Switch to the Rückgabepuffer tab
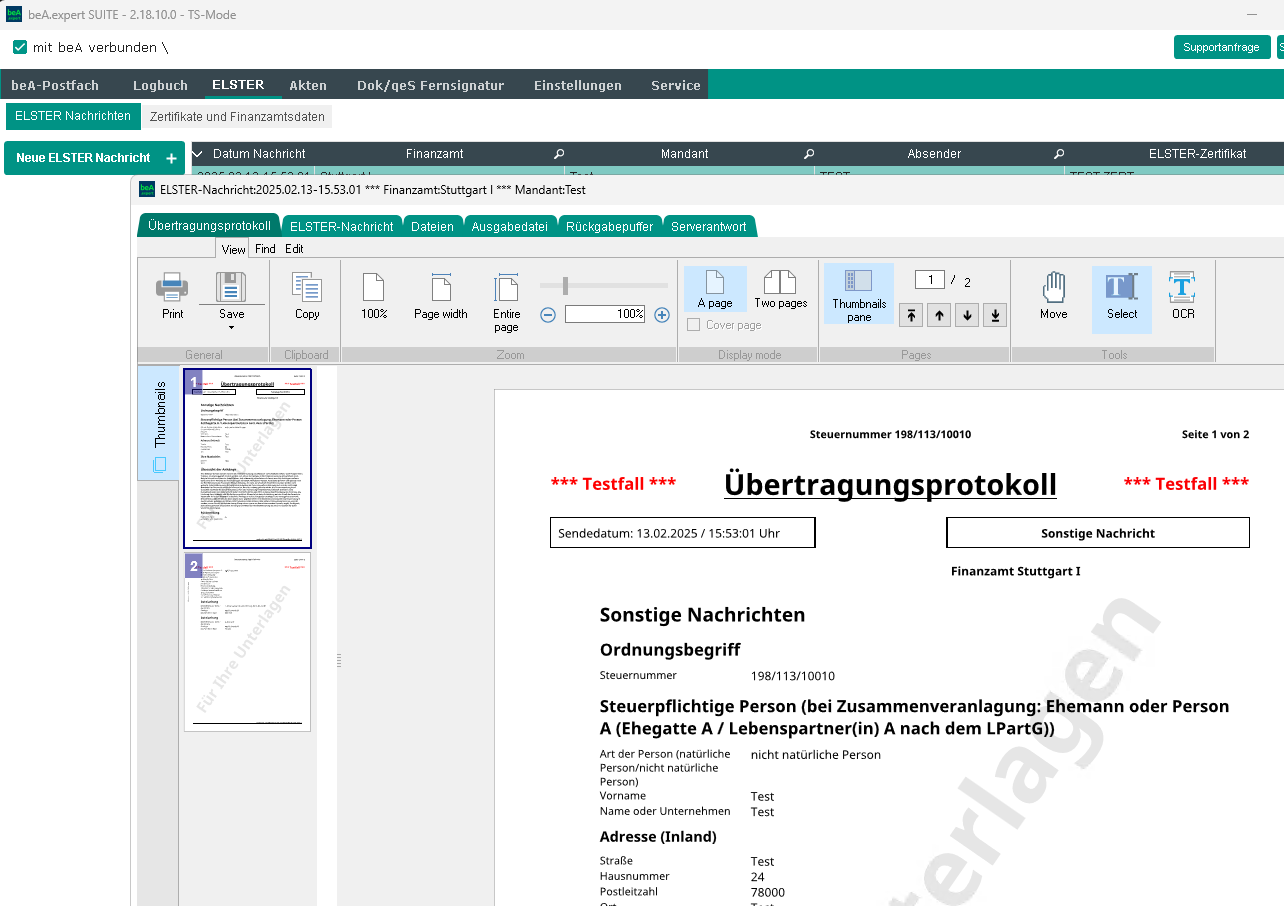 tap(610, 226)
